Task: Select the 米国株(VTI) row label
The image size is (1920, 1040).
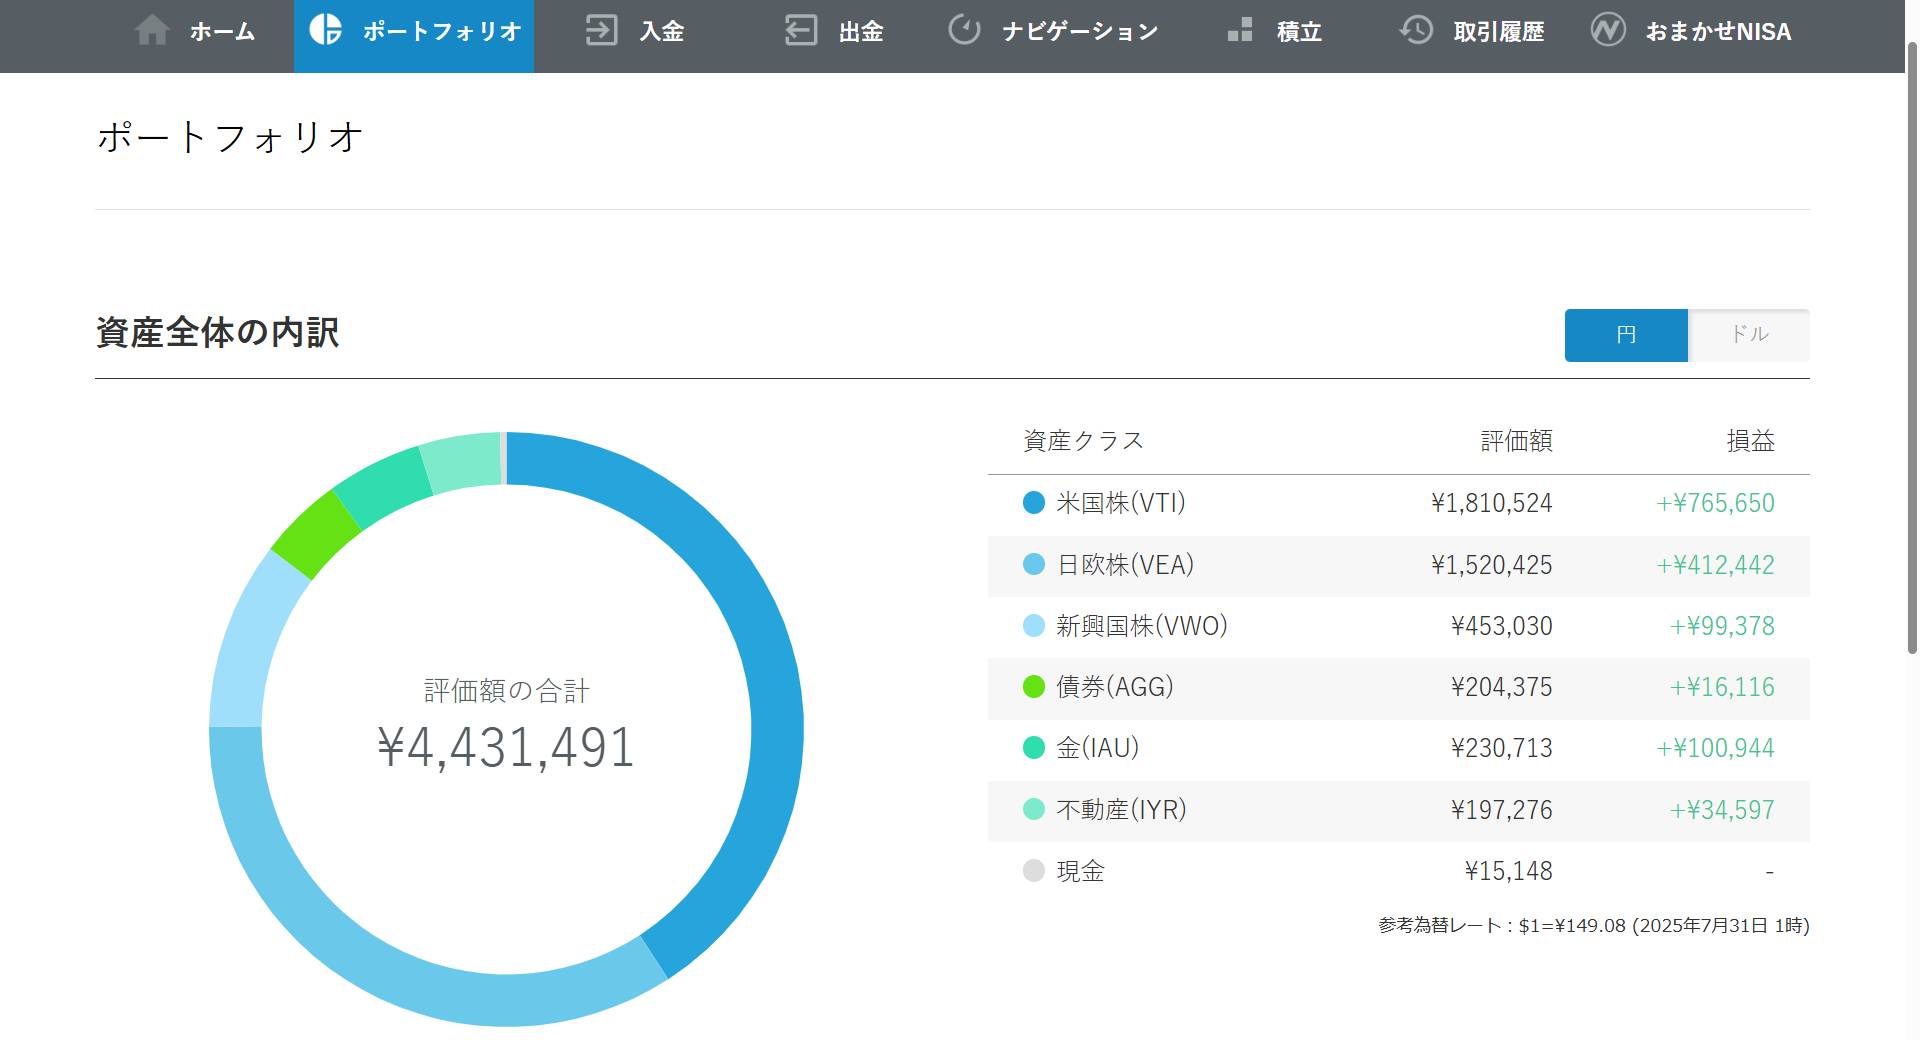Action: (1121, 503)
